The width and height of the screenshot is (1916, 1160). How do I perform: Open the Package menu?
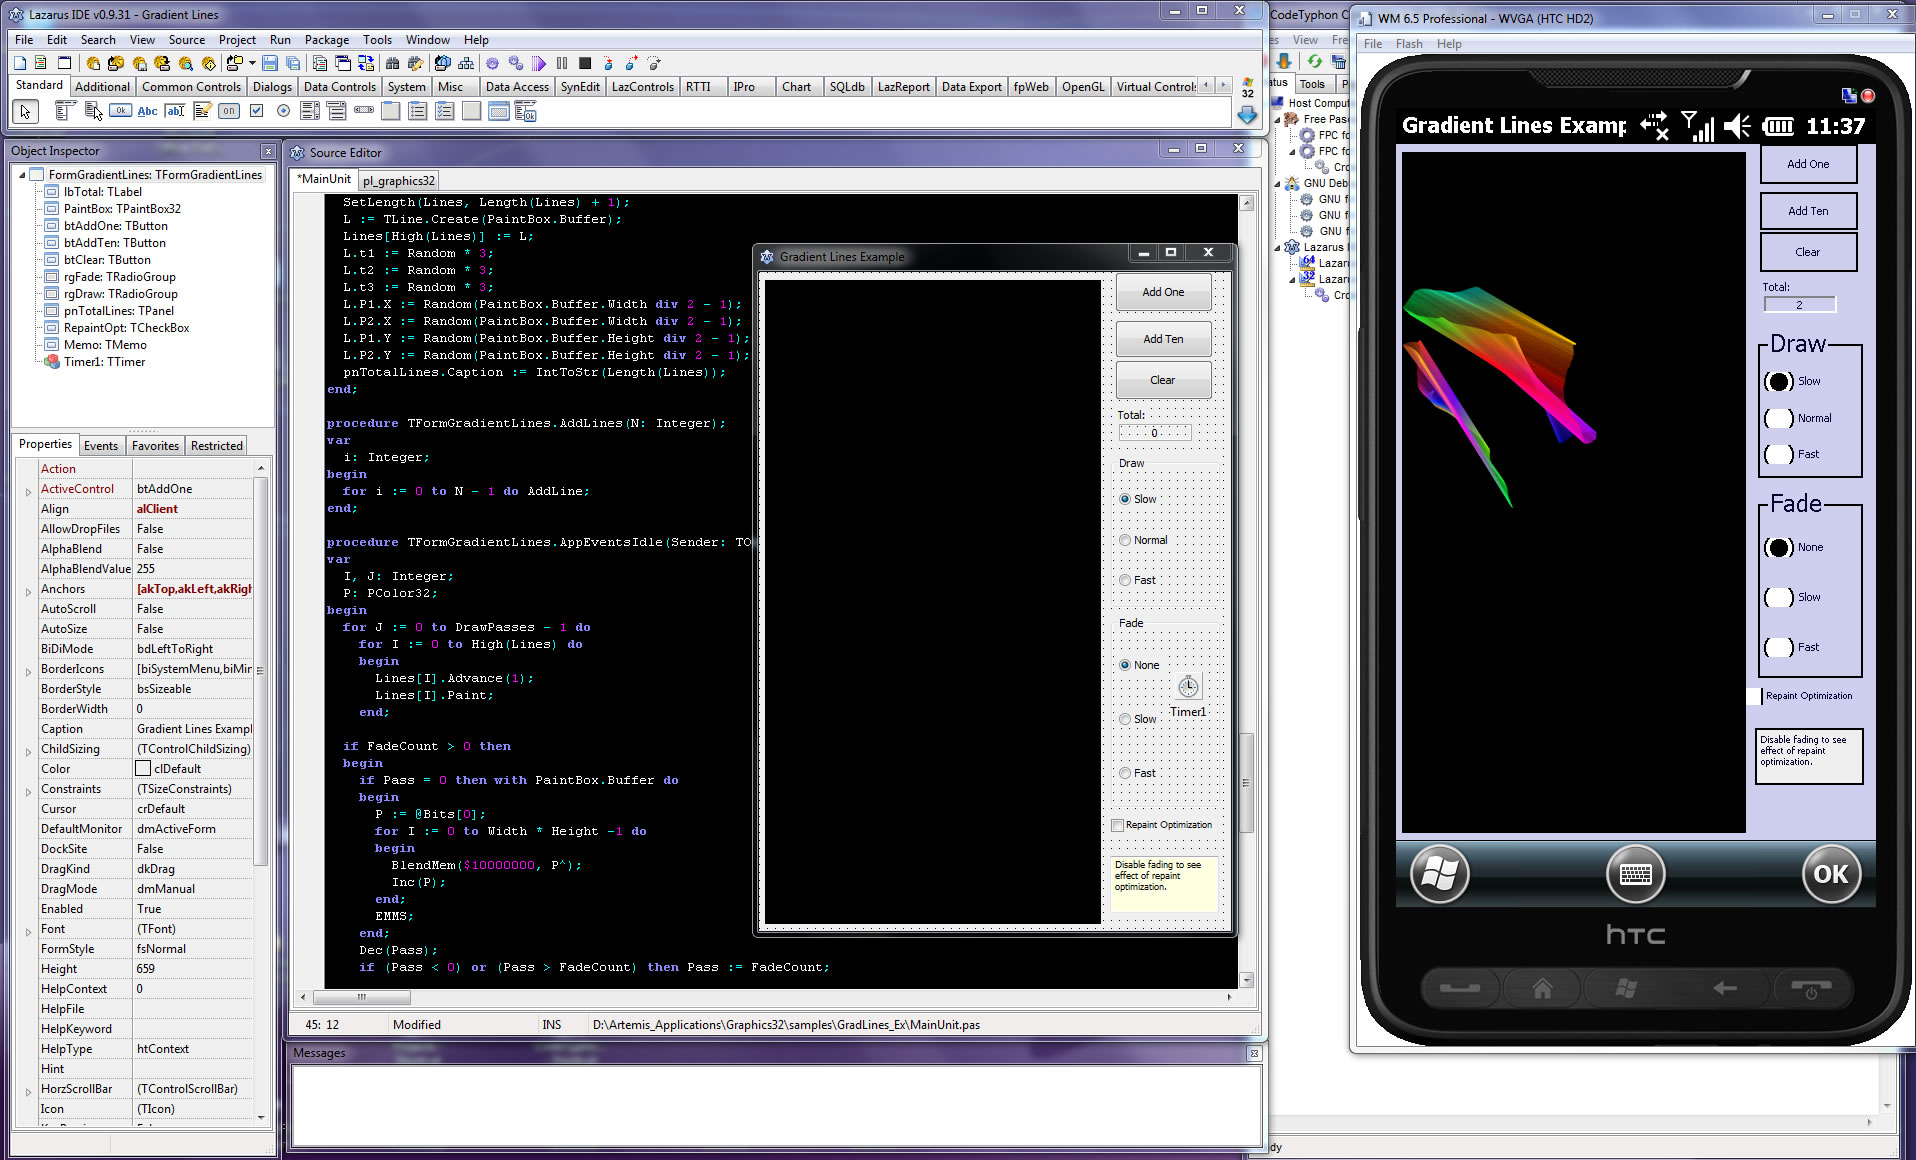coord(327,40)
